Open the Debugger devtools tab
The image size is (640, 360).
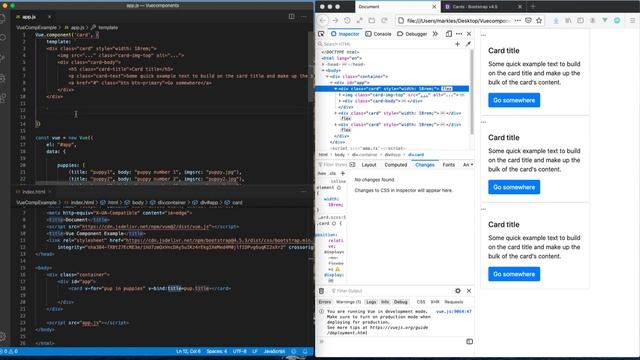coord(412,34)
